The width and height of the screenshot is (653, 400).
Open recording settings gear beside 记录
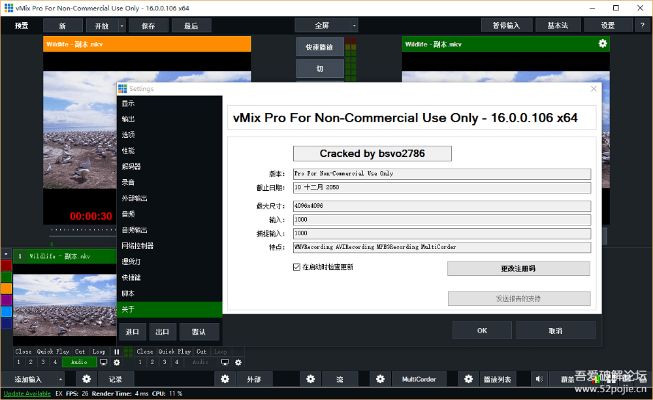coord(86,379)
